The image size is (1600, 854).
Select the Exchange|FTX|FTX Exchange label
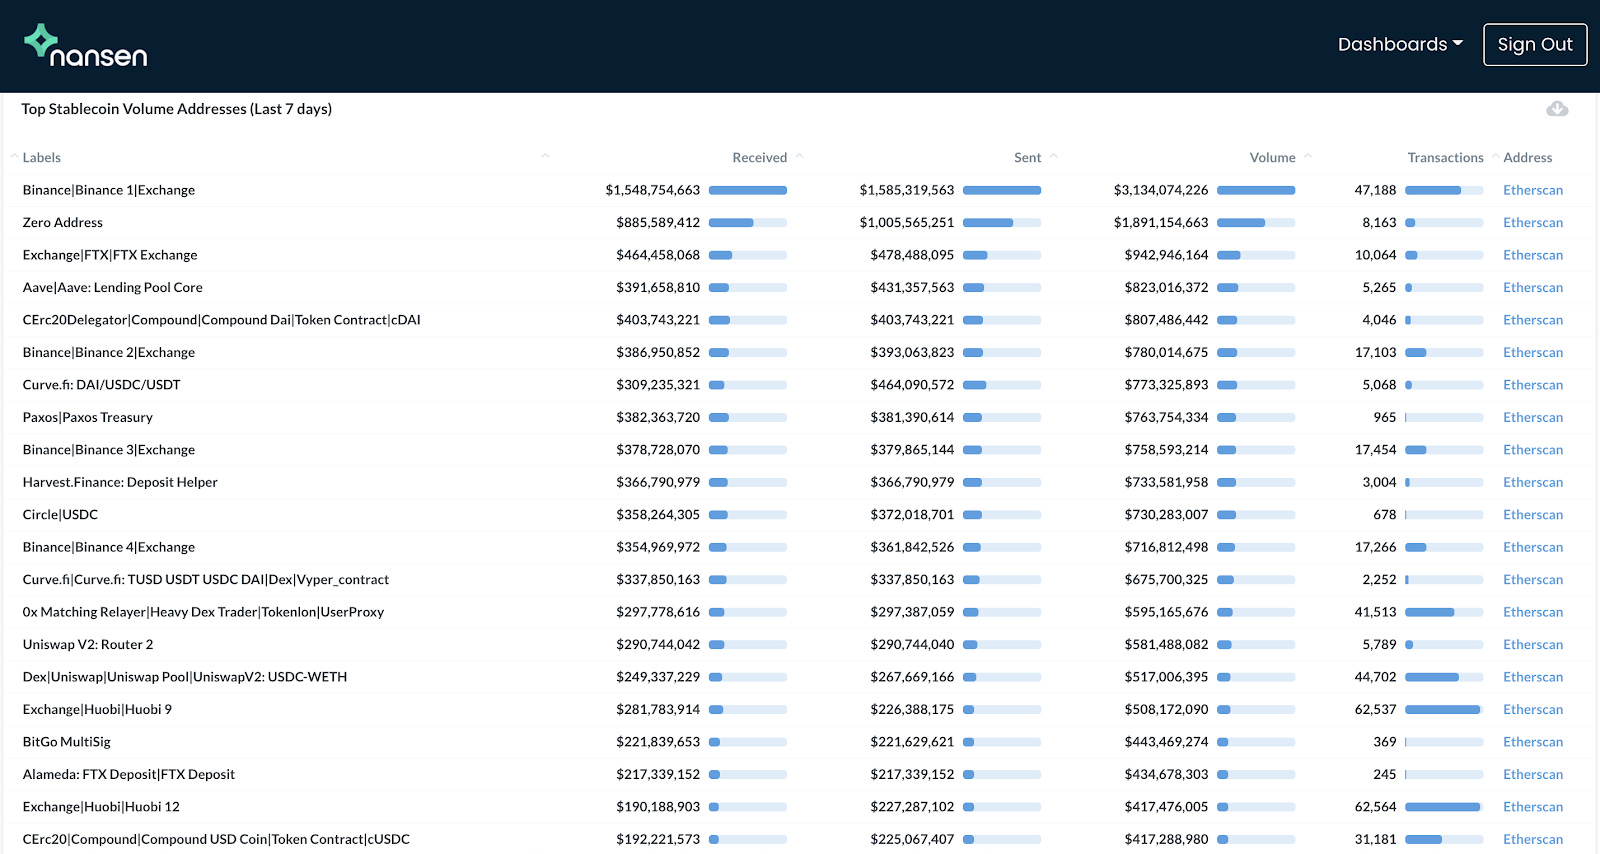[110, 255]
